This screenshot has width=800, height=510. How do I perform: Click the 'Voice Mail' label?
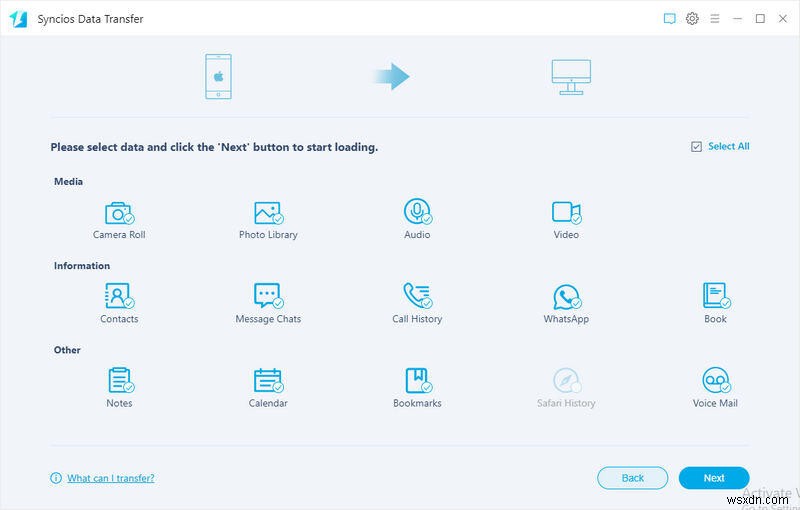(x=715, y=403)
